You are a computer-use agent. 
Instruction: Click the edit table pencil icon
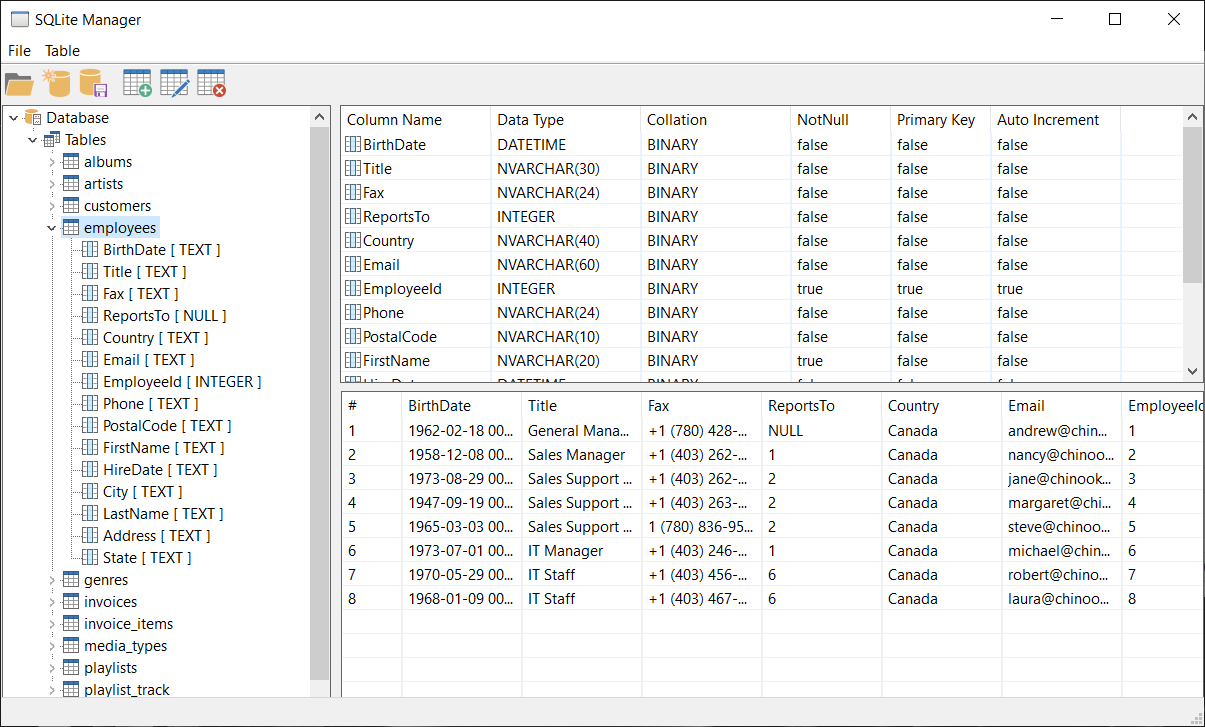click(x=174, y=83)
